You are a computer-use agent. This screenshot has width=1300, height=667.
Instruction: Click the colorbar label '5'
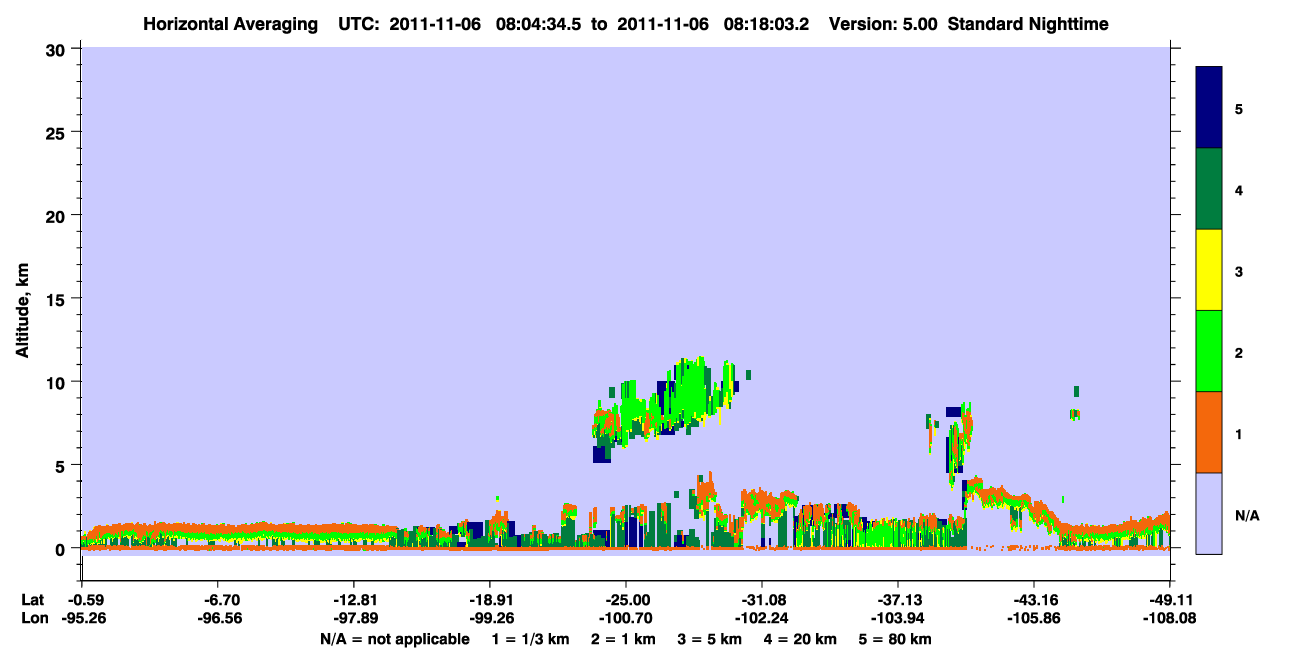tap(1238, 109)
